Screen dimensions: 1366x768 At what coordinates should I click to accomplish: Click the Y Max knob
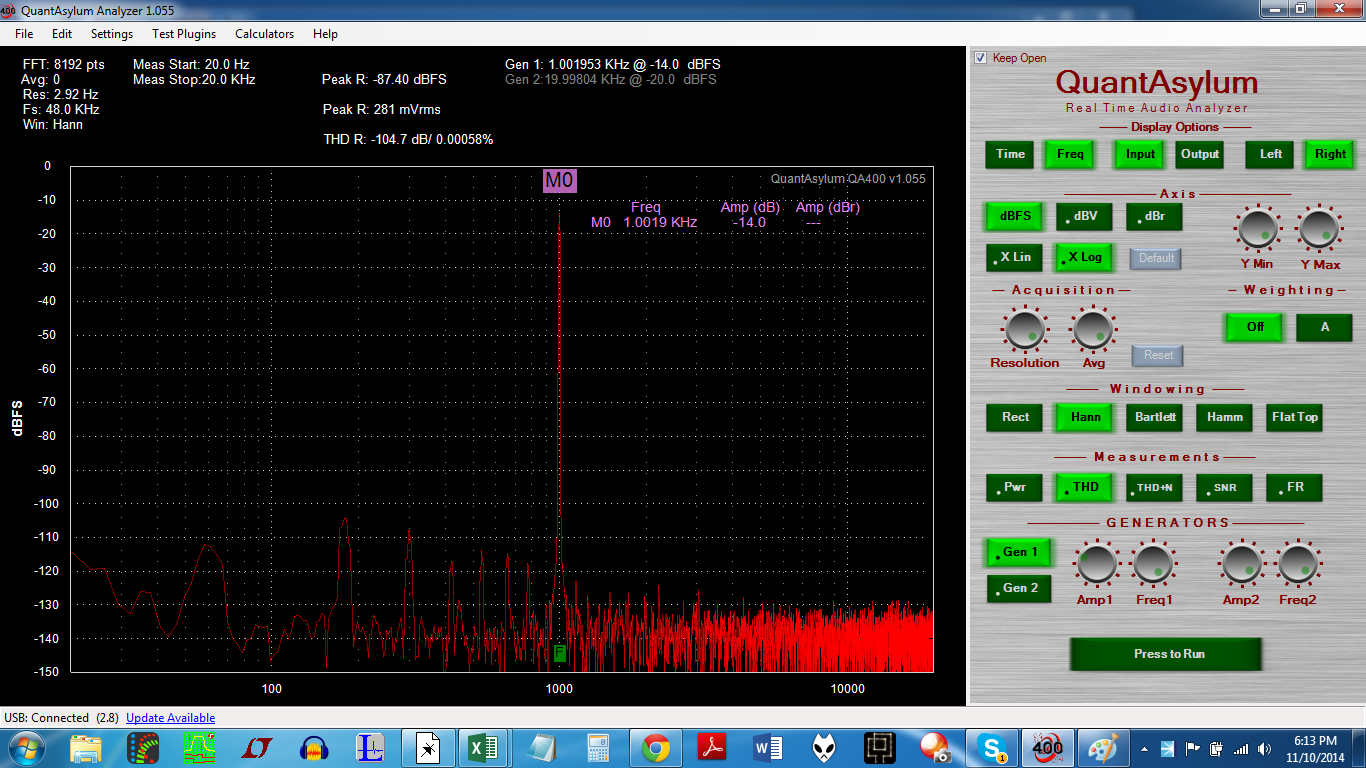coord(1319,229)
